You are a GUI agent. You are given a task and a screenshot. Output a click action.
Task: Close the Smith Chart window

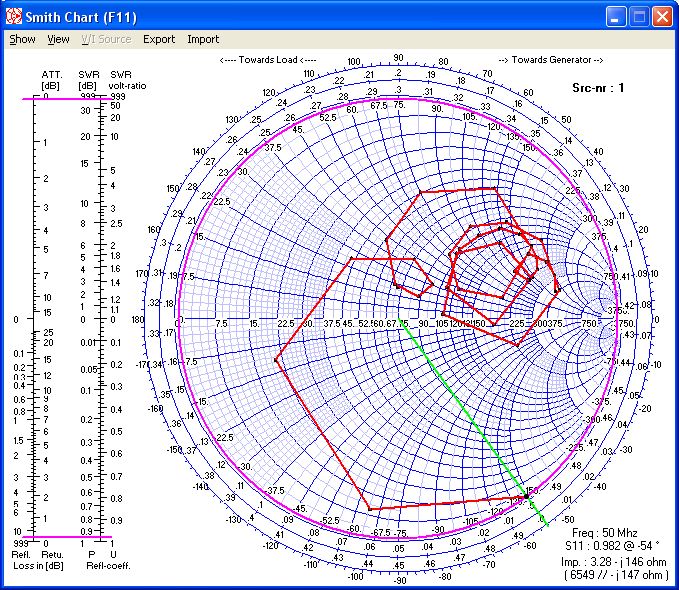662,17
